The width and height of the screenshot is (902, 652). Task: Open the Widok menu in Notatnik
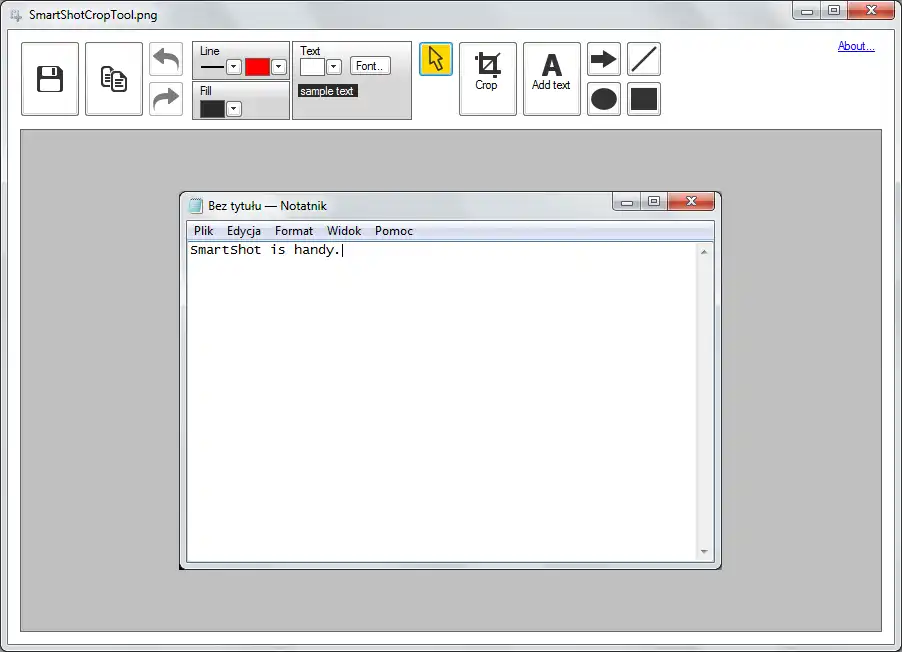pos(344,231)
